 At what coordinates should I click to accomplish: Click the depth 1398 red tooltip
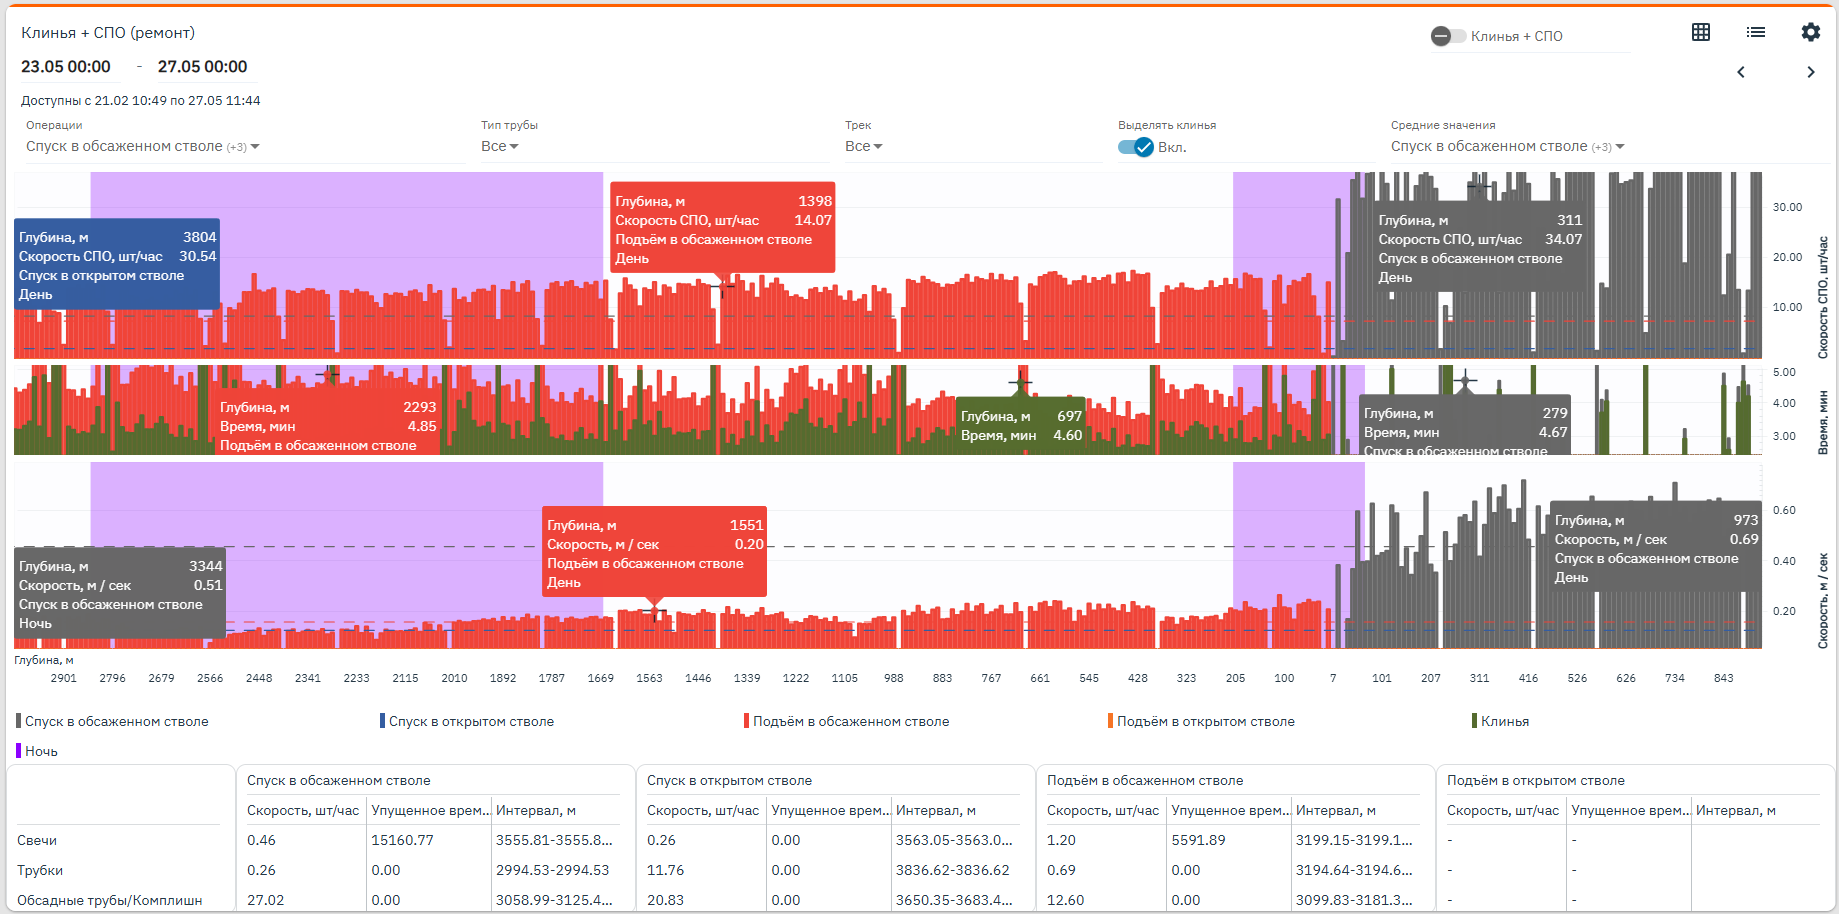click(x=723, y=228)
